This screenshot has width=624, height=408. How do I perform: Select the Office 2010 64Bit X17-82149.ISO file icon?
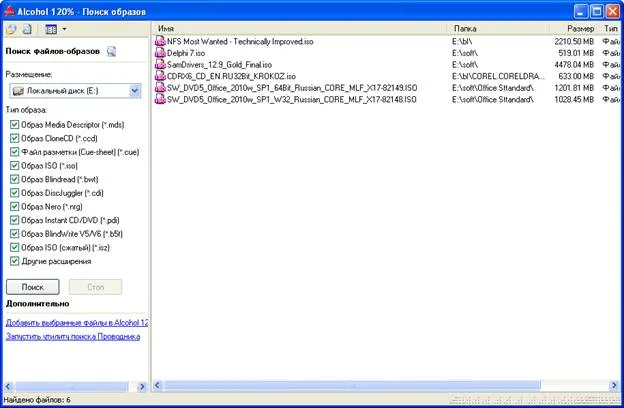[x=160, y=88]
